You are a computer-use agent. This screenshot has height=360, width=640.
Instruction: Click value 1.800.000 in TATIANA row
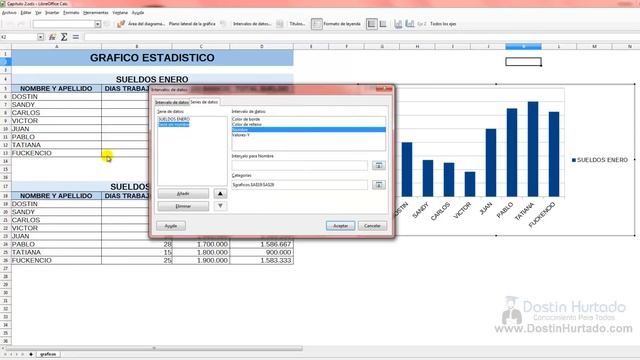pyautogui.click(x=201, y=253)
